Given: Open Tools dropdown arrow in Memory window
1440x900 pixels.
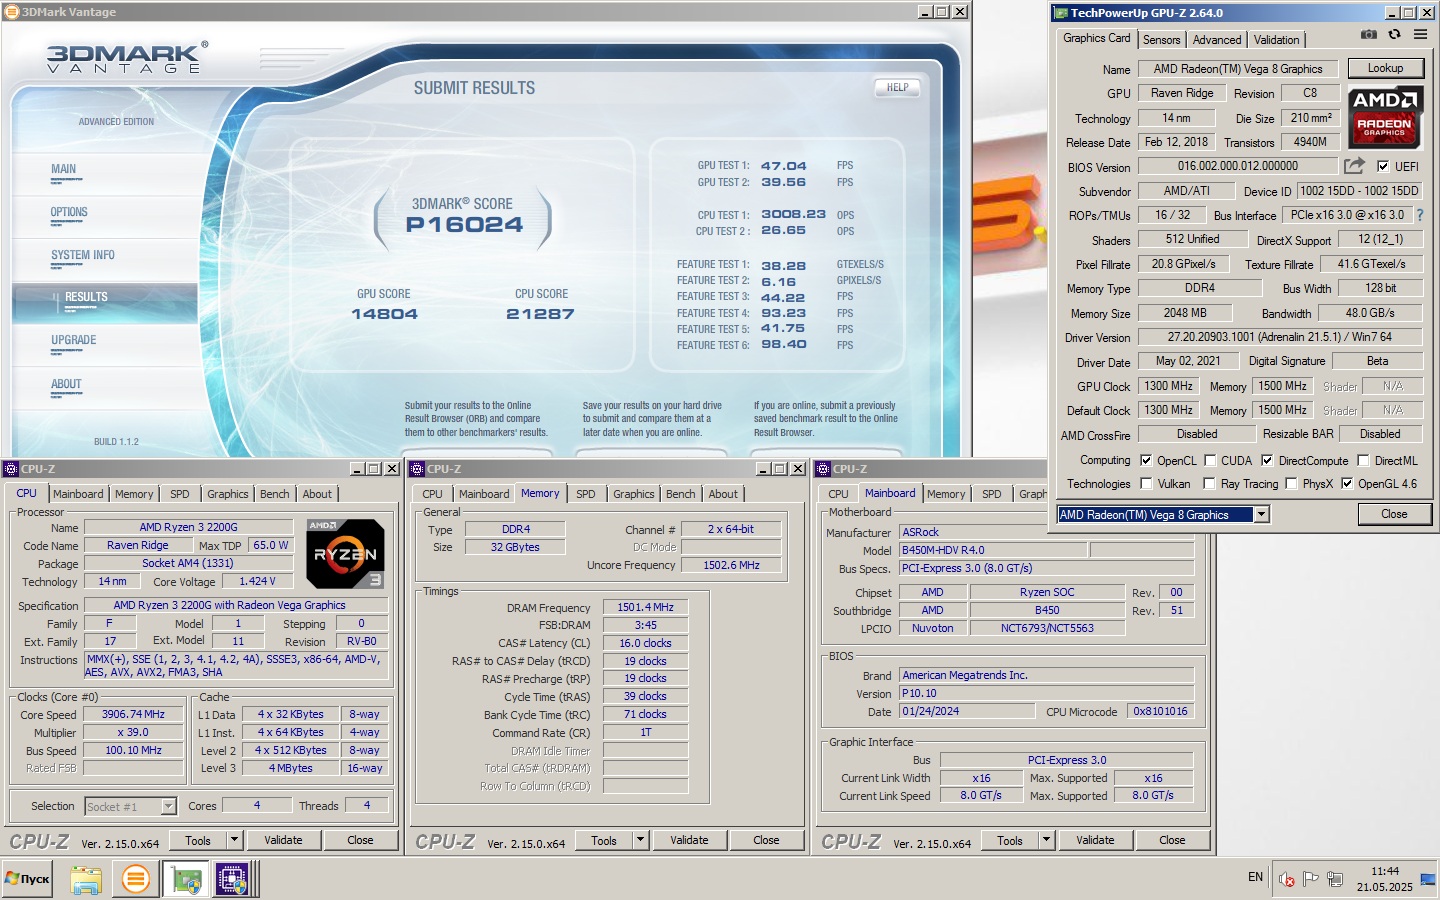Looking at the screenshot, I should pyautogui.click(x=640, y=840).
